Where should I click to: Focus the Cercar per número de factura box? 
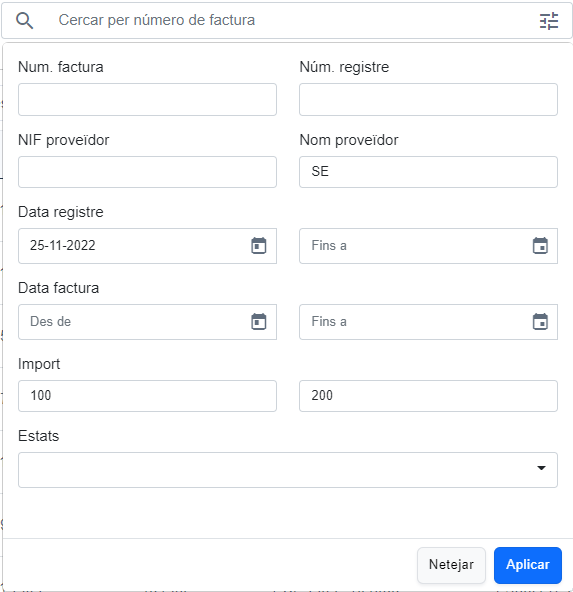click(287, 20)
